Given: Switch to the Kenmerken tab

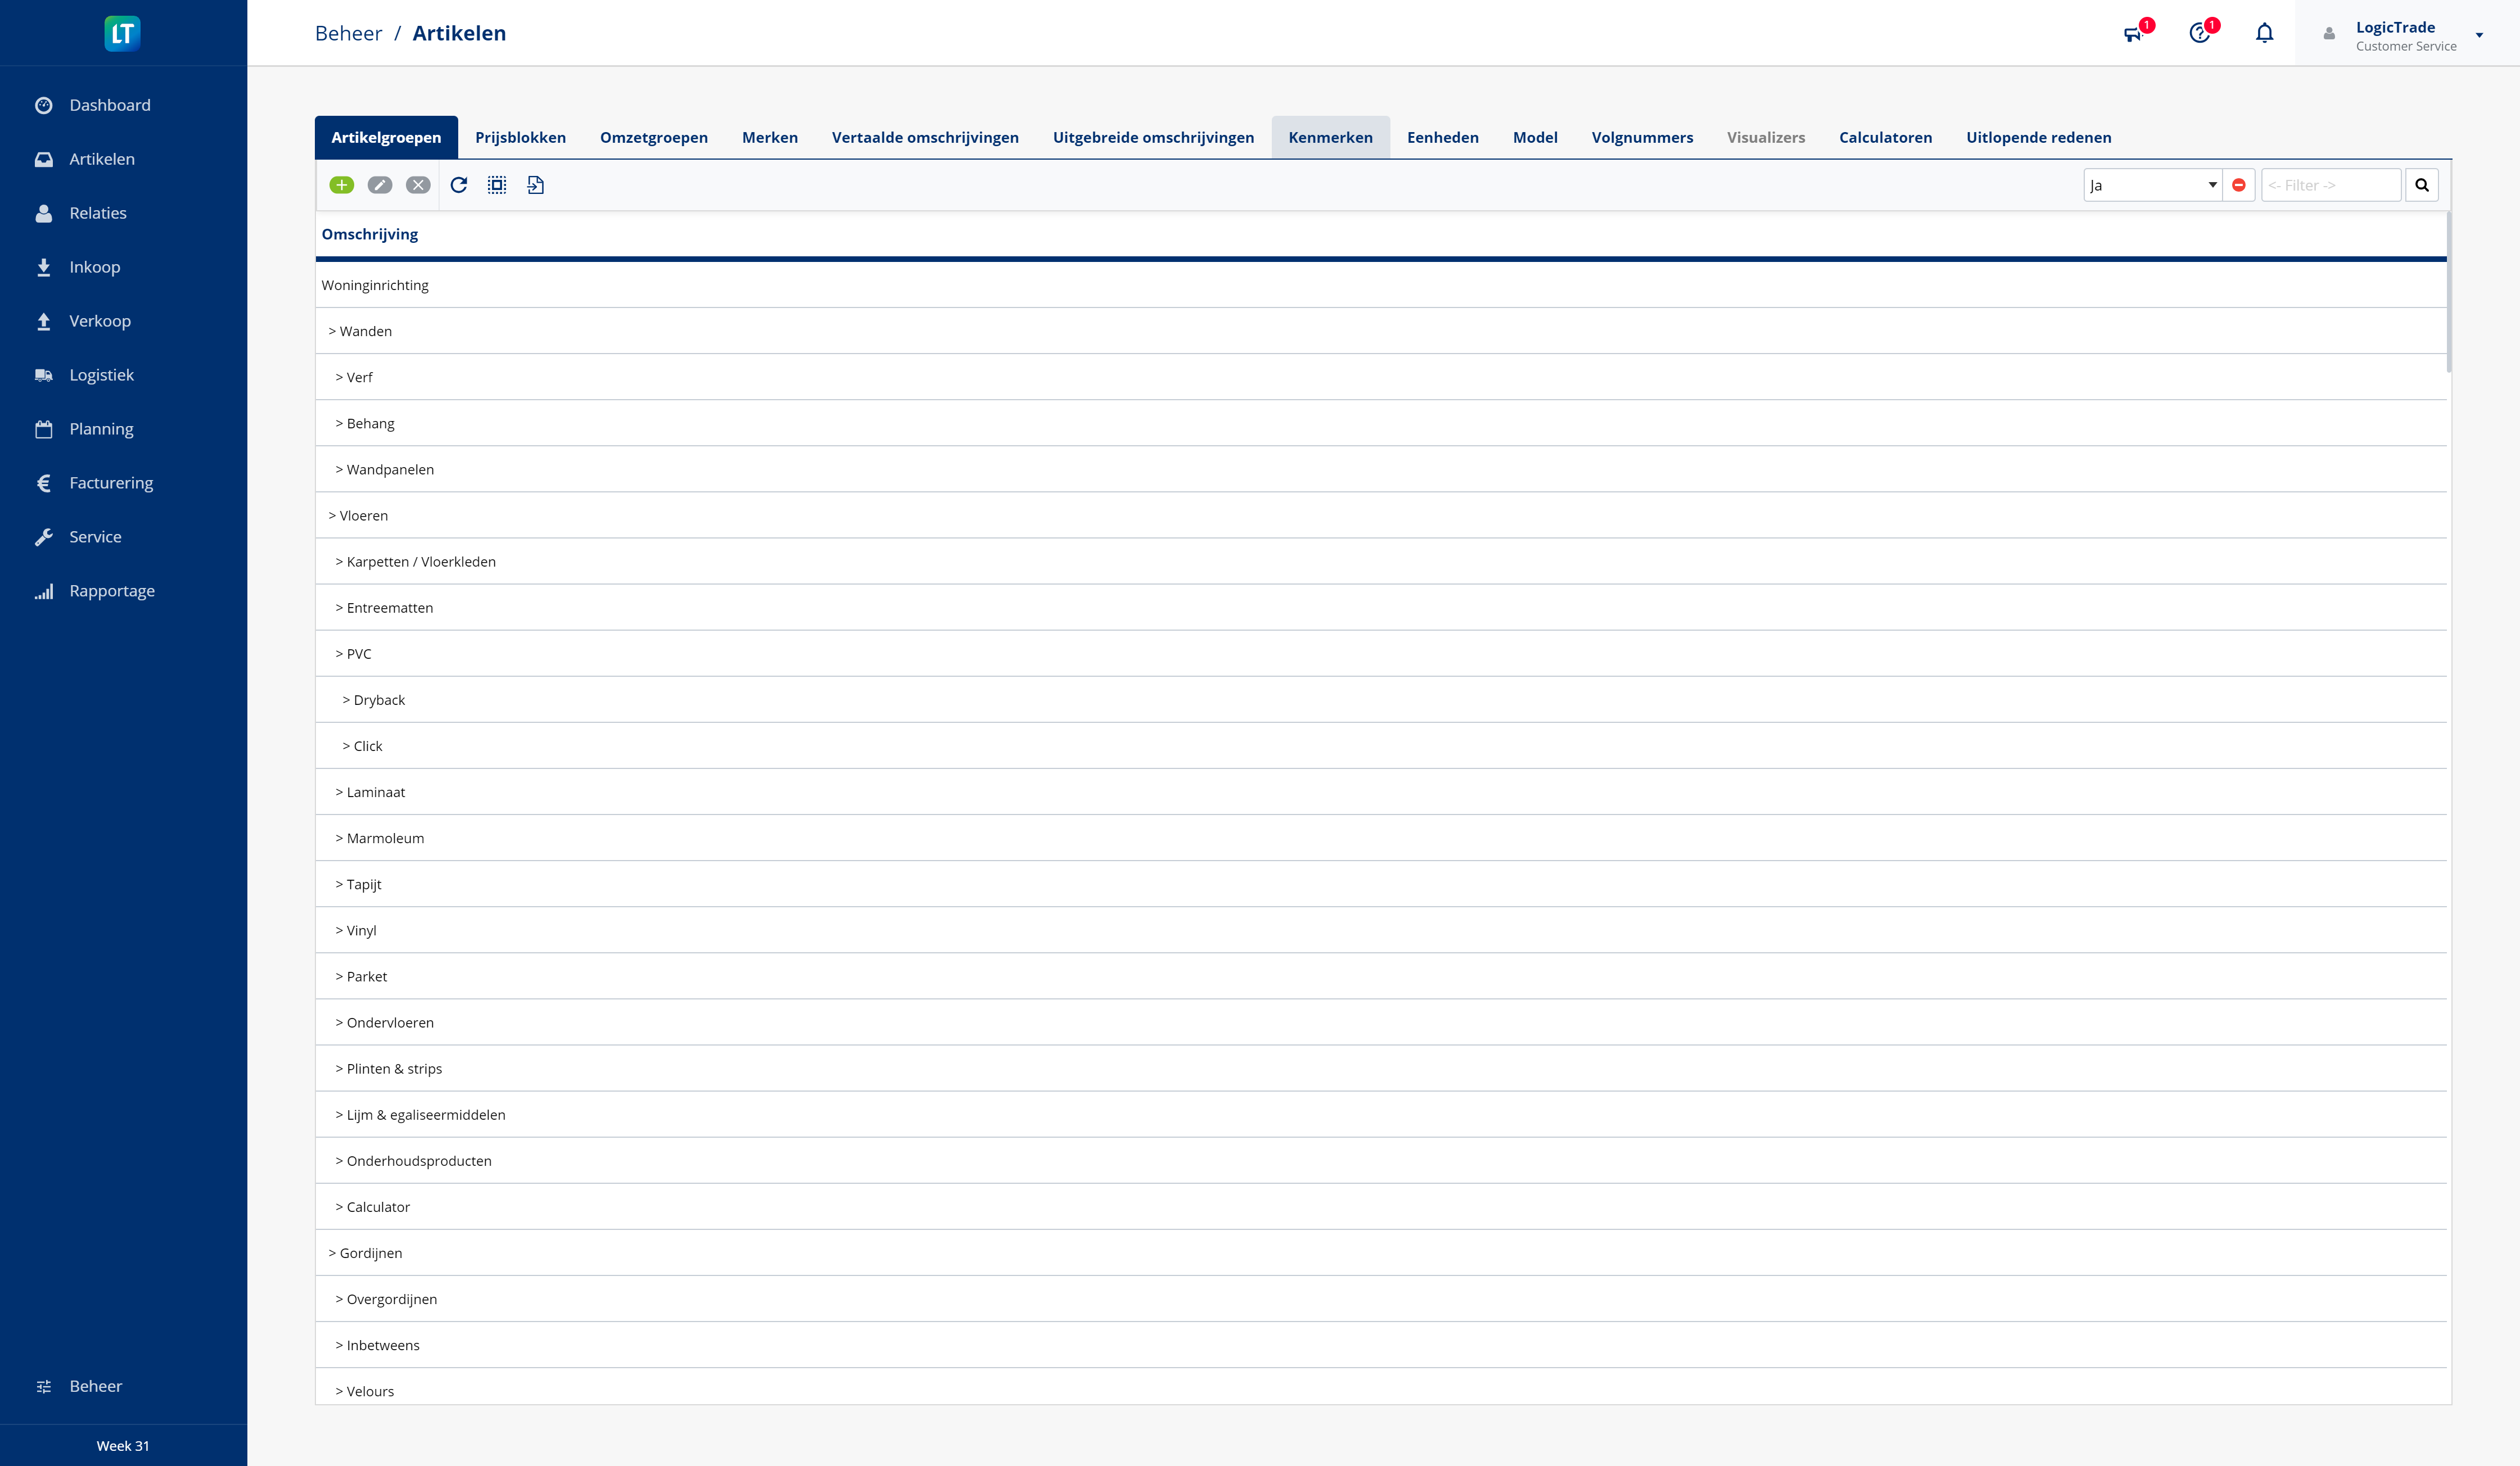Looking at the screenshot, I should click(x=1330, y=137).
